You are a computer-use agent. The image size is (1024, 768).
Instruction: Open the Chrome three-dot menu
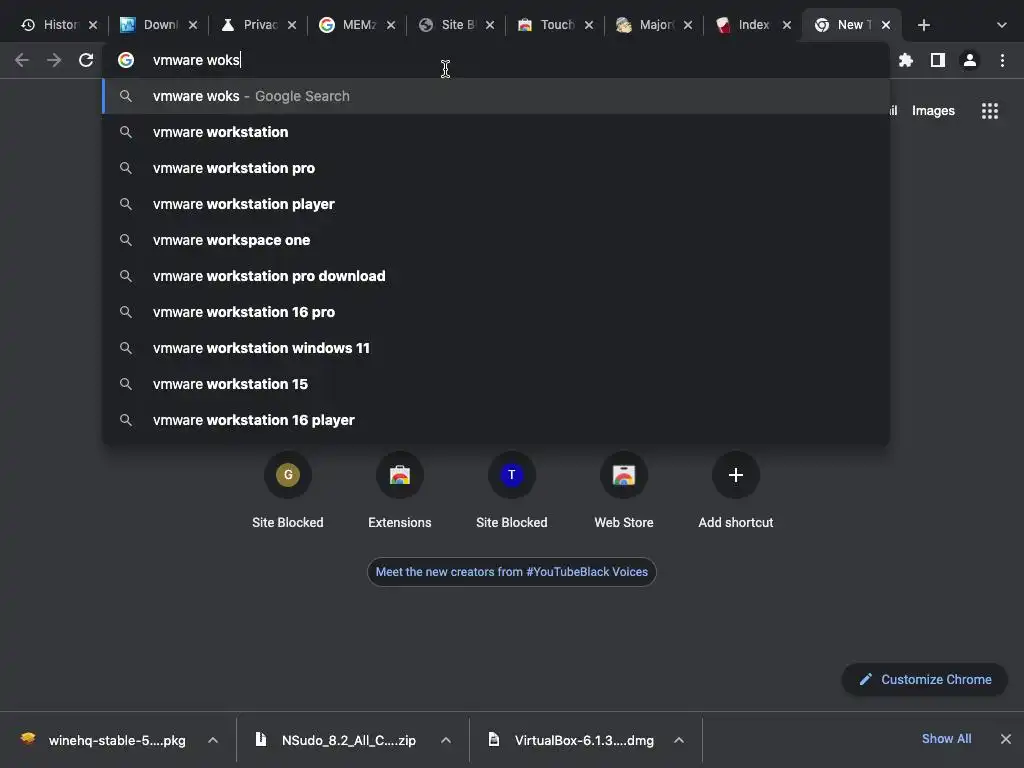[1002, 60]
